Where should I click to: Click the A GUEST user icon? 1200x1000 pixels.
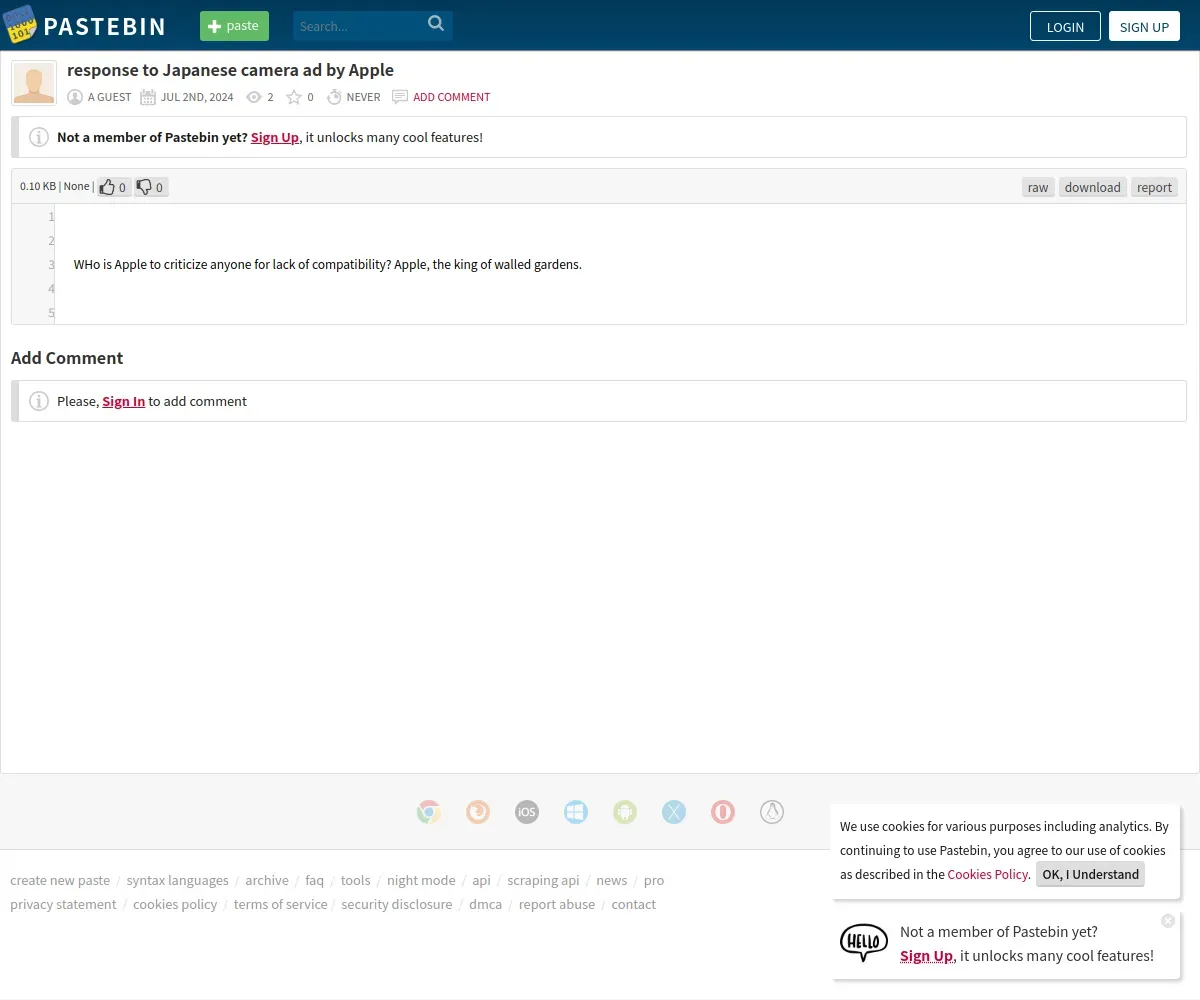tap(75, 97)
